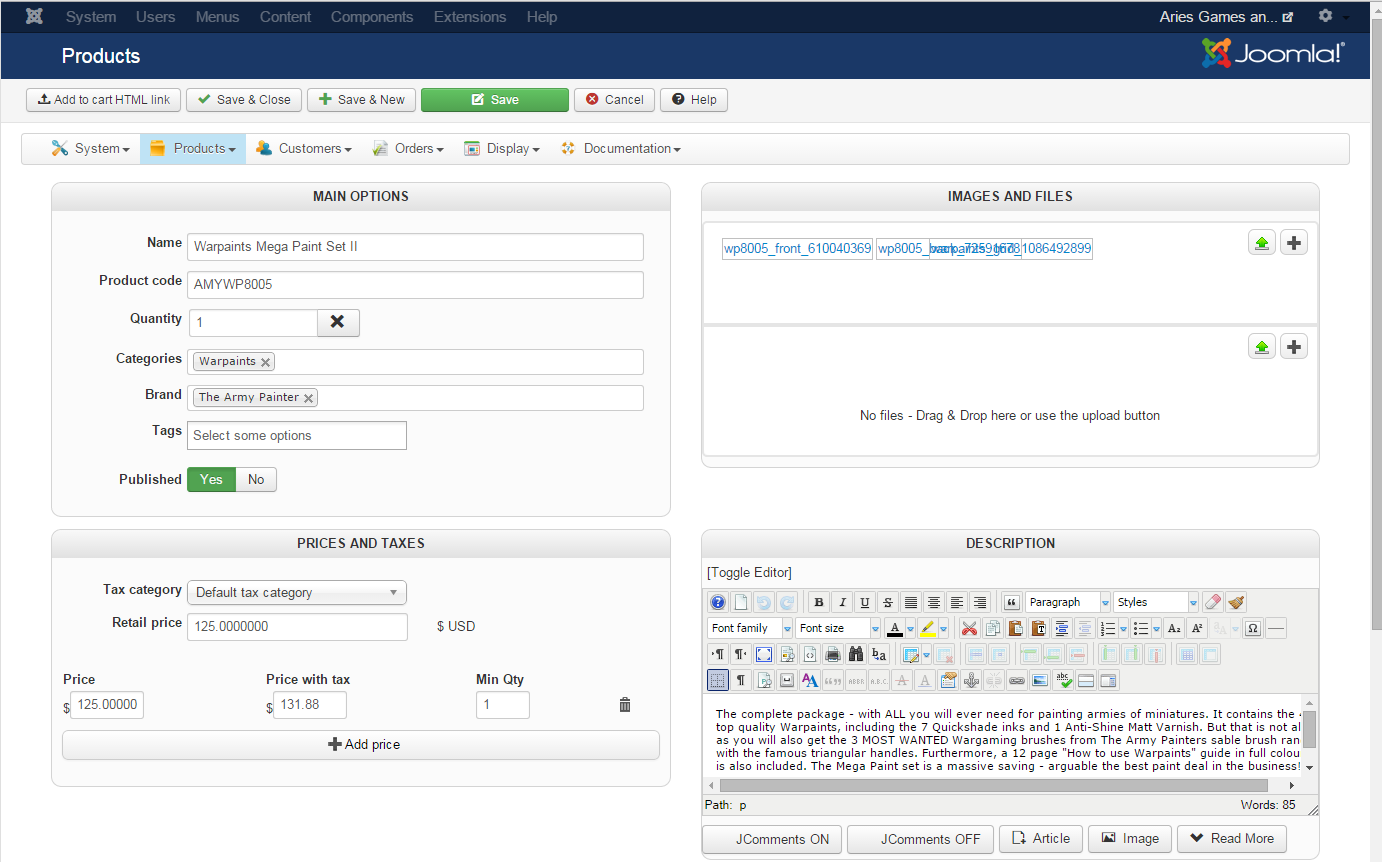Viewport: 1382px width, 862px height.
Task: Click the Toggle Editor link
Action: (x=749, y=572)
